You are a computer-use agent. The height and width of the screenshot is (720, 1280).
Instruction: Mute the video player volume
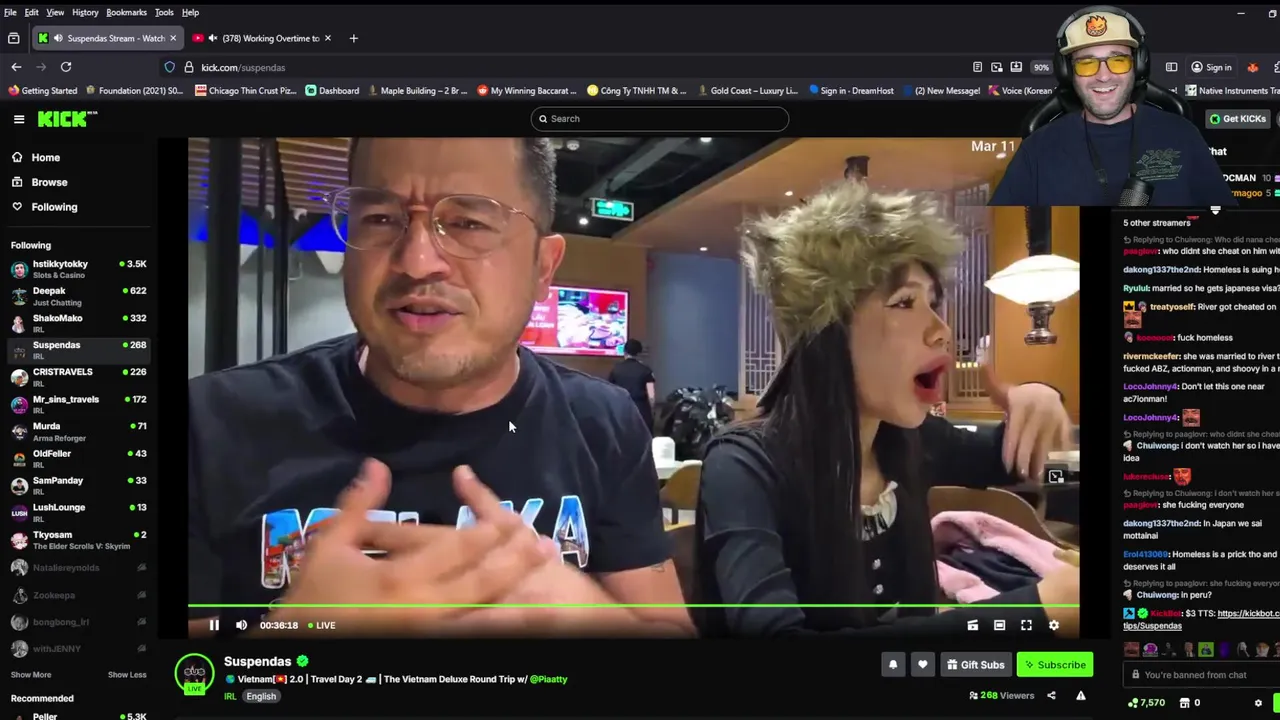241,625
